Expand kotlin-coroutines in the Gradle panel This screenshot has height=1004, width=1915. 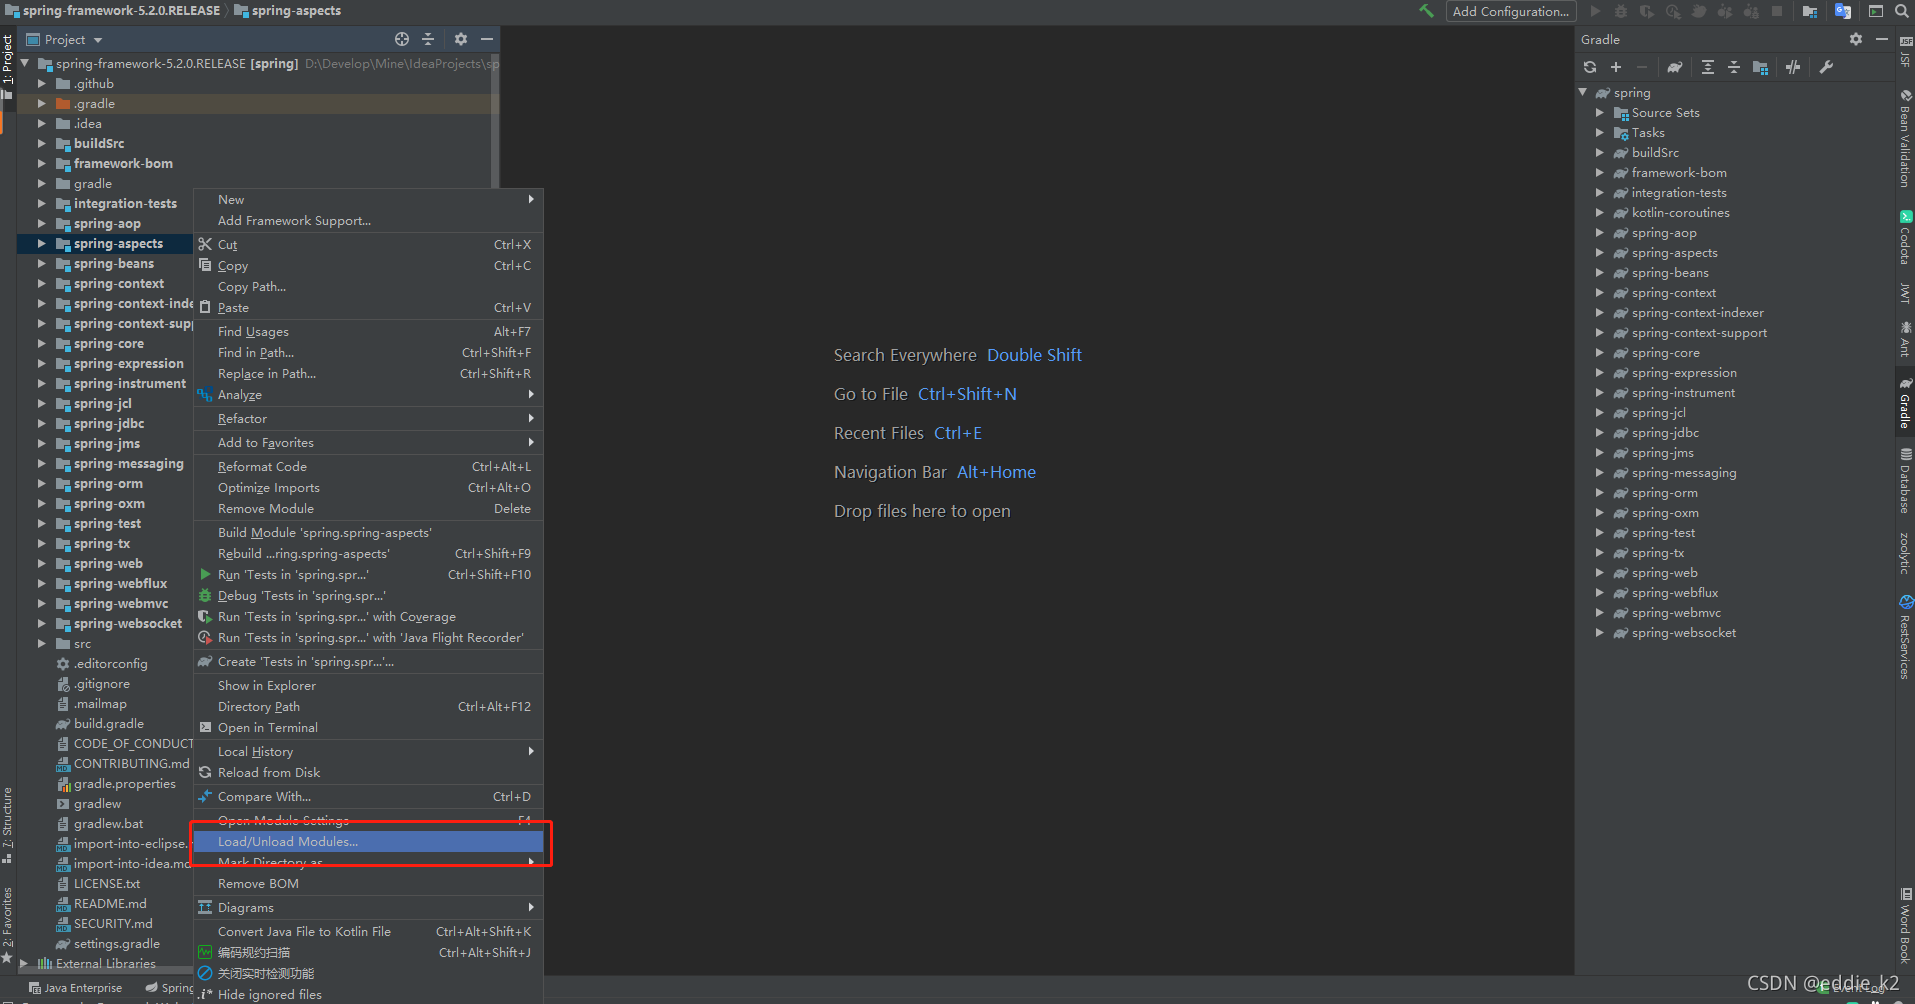tap(1600, 213)
